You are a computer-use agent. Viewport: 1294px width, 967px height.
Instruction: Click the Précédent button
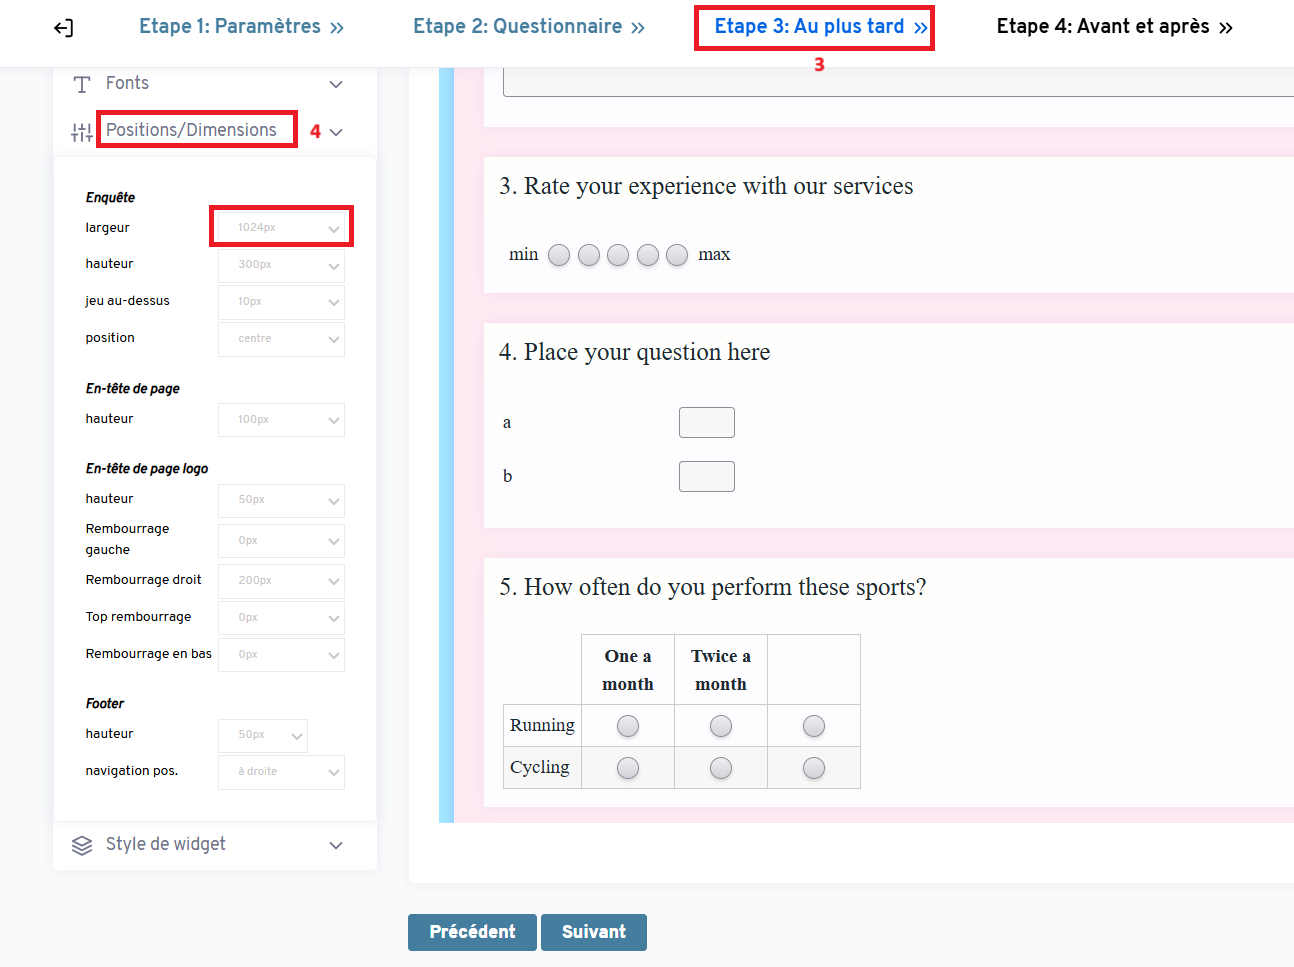[x=472, y=932]
